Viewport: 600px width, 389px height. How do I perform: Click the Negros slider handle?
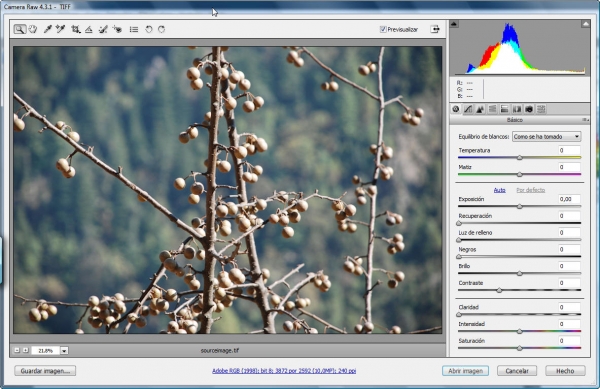coord(459,257)
